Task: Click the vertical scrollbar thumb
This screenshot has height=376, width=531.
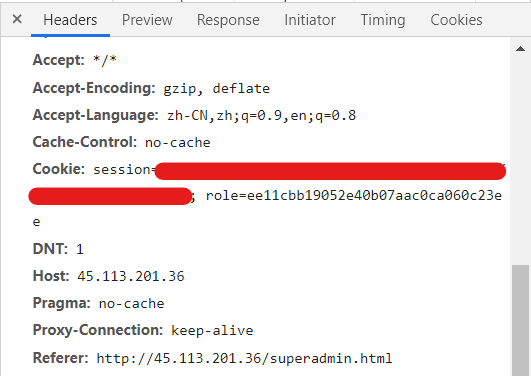Action: (521, 320)
